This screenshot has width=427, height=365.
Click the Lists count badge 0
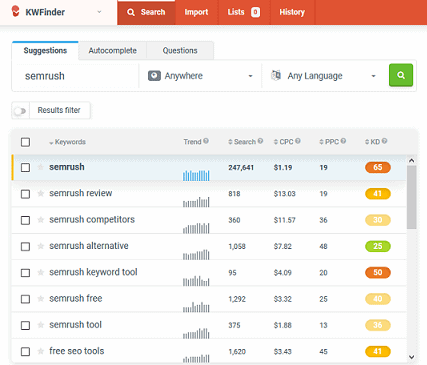(x=256, y=12)
